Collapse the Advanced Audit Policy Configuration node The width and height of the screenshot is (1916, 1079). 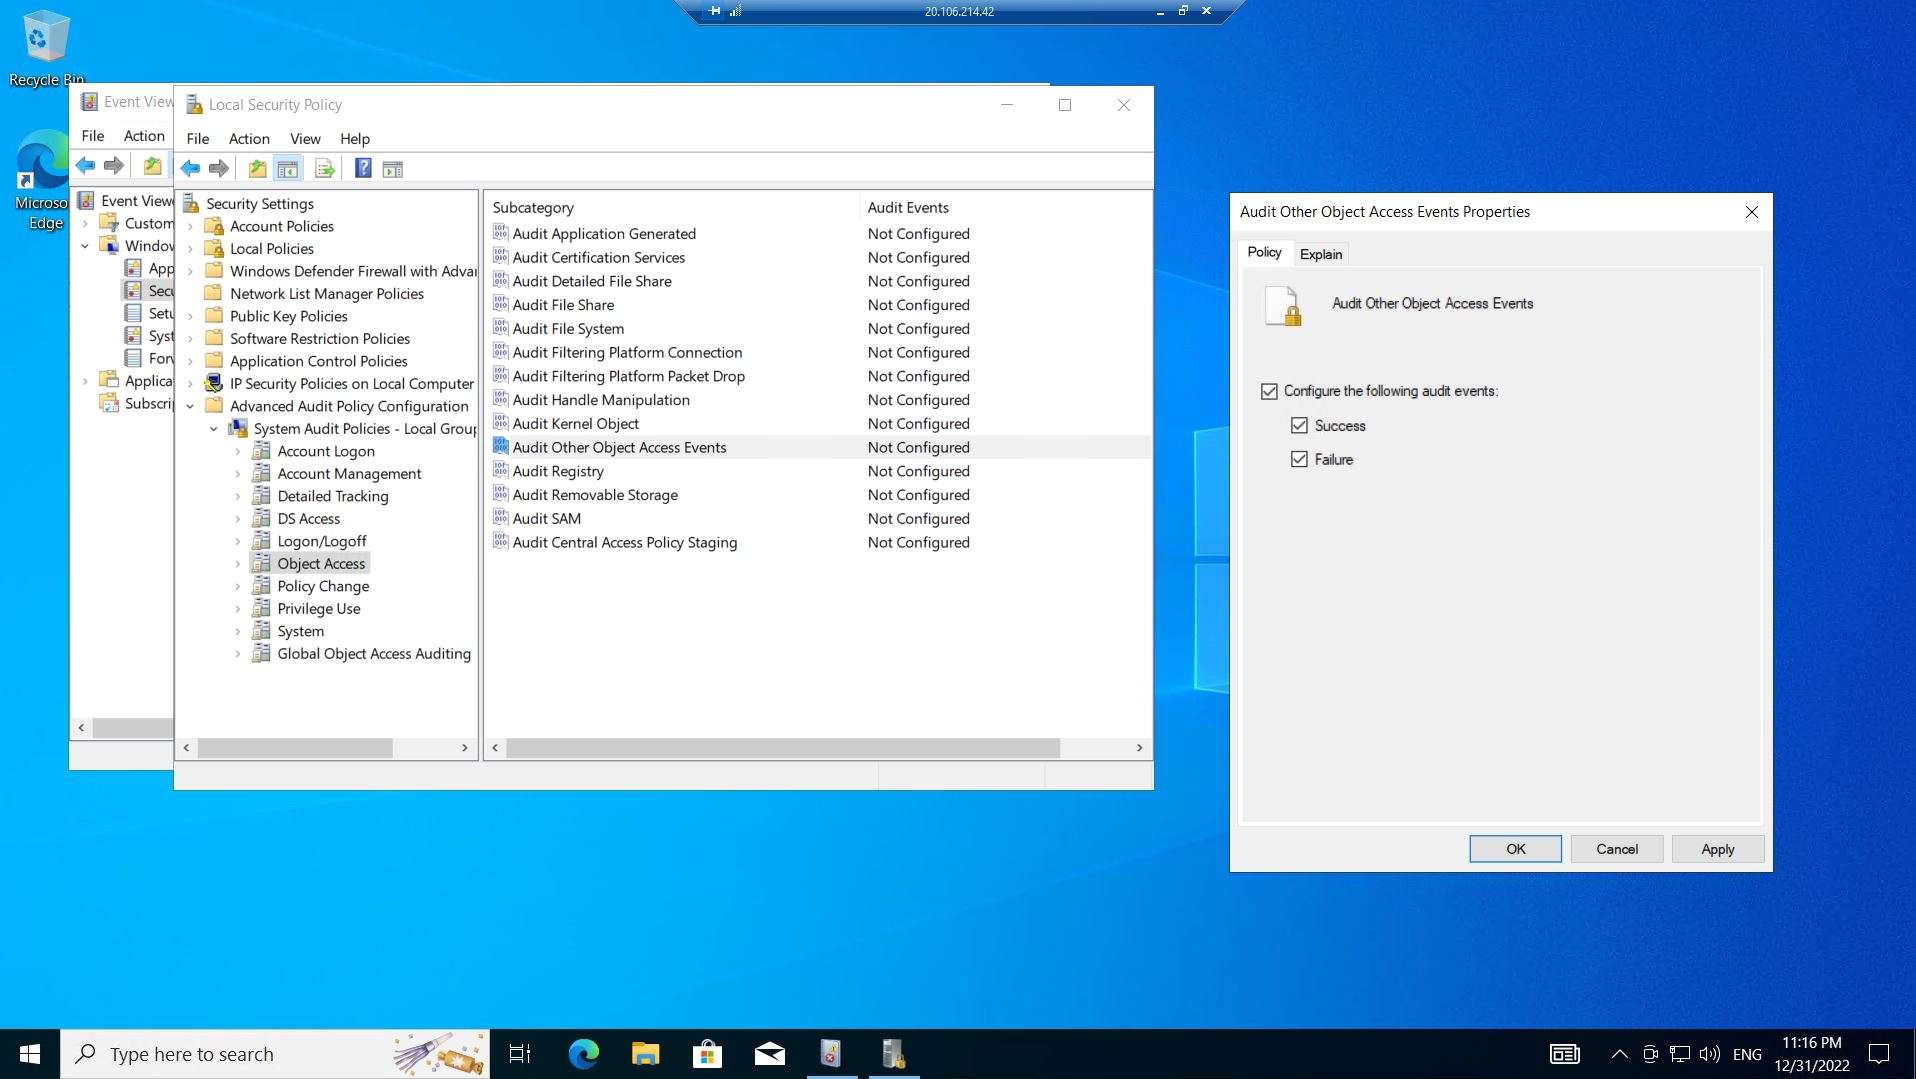tap(190, 406)
